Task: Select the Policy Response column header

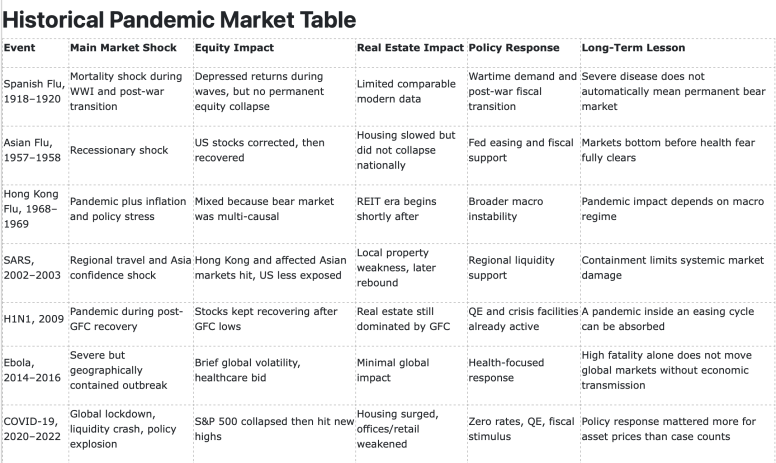Action: 514,47
